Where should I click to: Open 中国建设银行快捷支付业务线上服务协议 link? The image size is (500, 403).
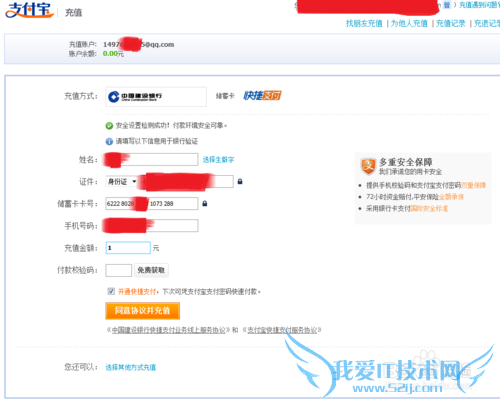(x=168, y=330)
